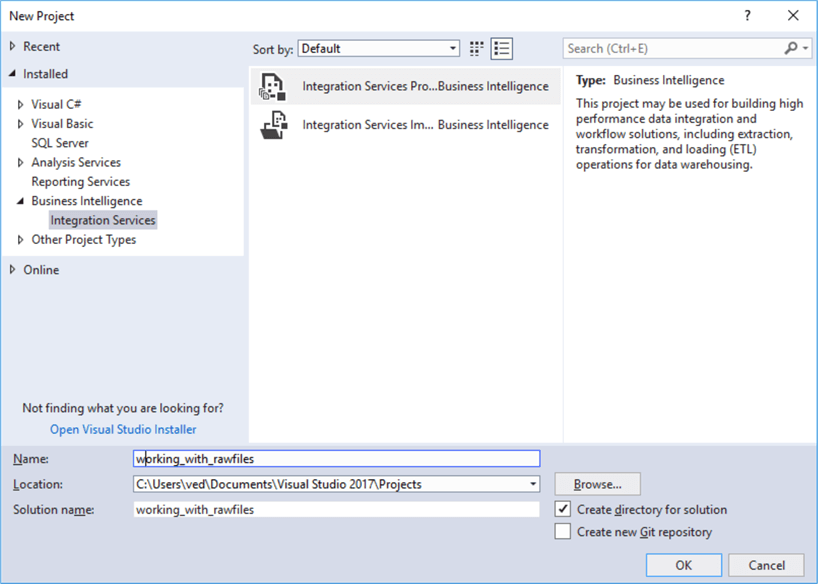Select Other Project Types tree item

(x=84, y=240)
